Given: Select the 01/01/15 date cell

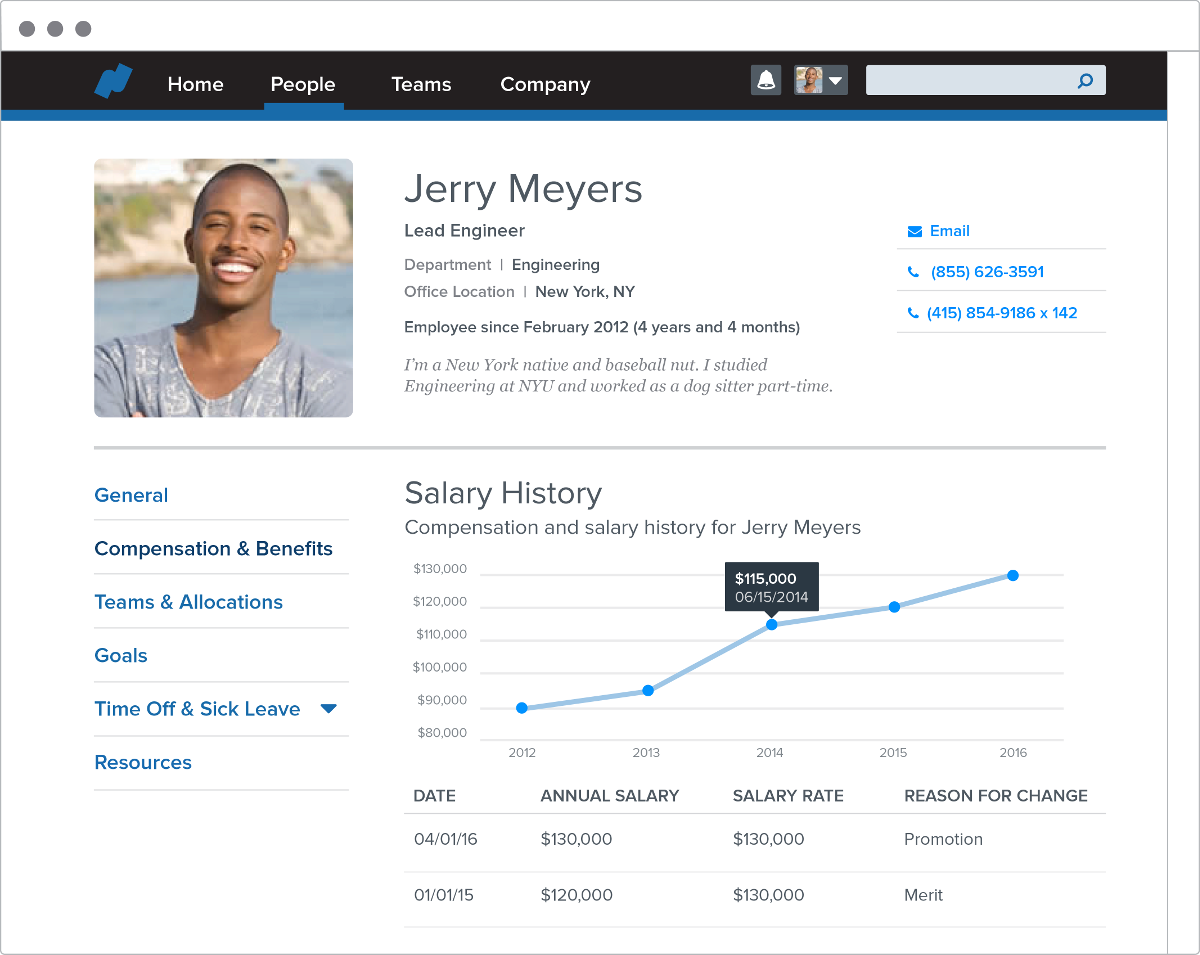Looking at the screenshot, I should click(444, 895).
